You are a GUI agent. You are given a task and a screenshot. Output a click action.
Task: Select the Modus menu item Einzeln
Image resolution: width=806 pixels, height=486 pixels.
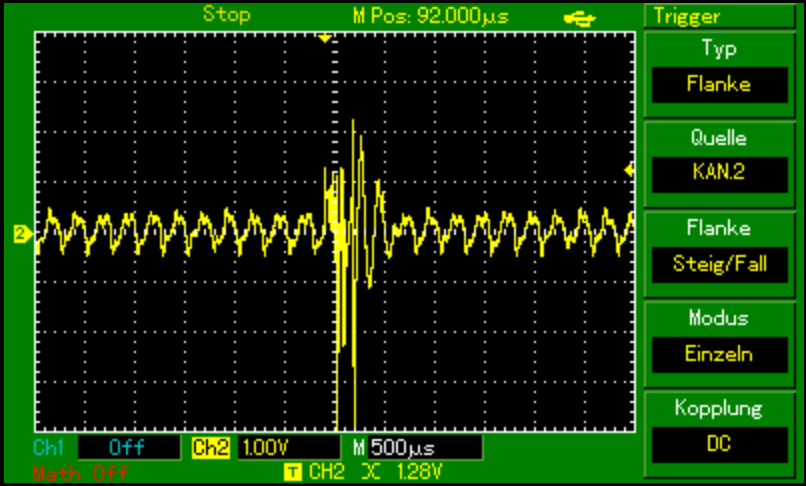[x=719, y=355]
